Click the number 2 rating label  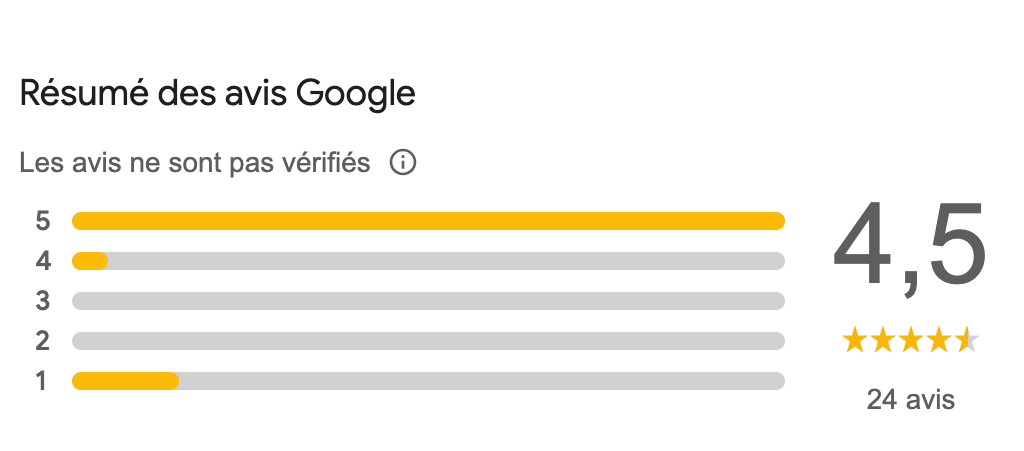click(42, 341)
